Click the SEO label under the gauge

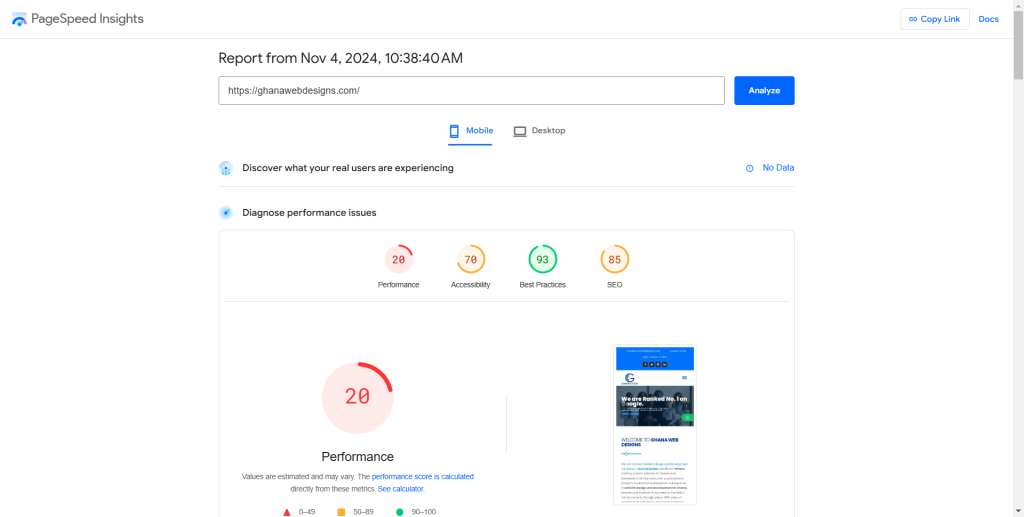(615, 285)
